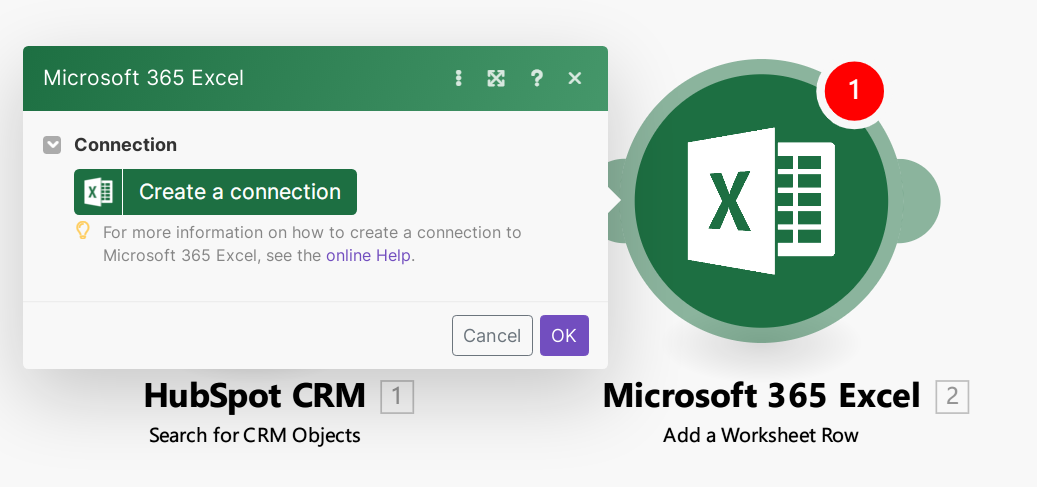Image resolution: width=1037 pixels, height=487 pixels.
Task: Click the HubSpot CRM module label
Action: 255,396
